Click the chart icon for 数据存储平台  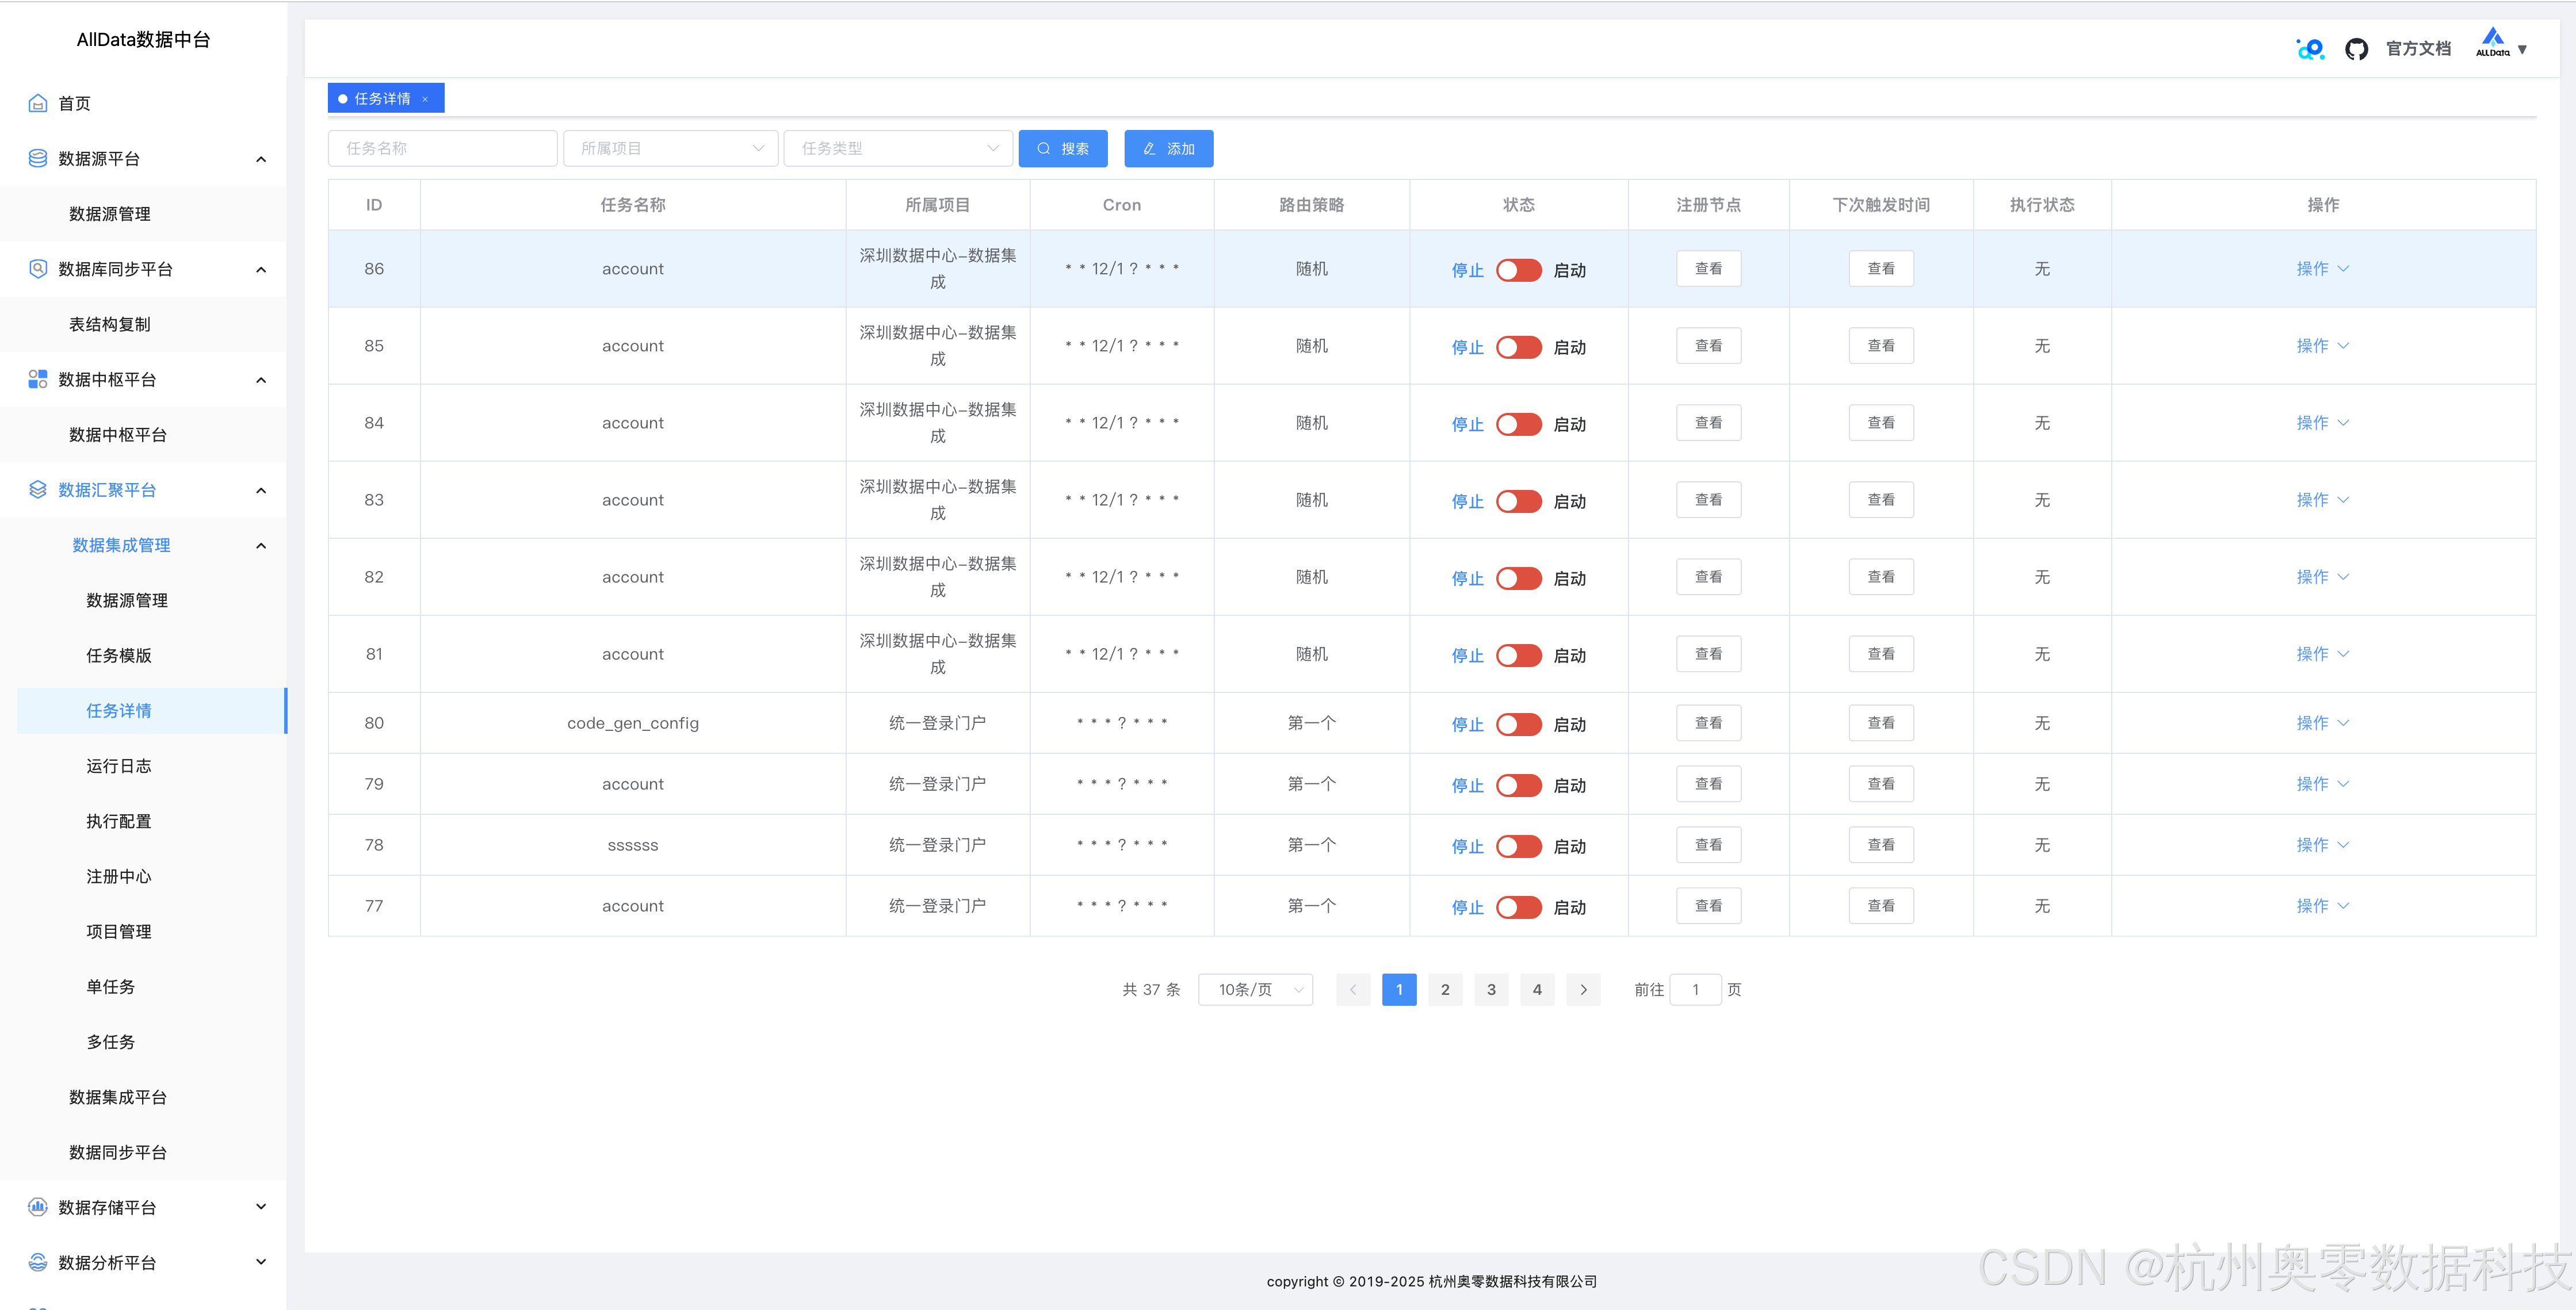(38, 1206)
